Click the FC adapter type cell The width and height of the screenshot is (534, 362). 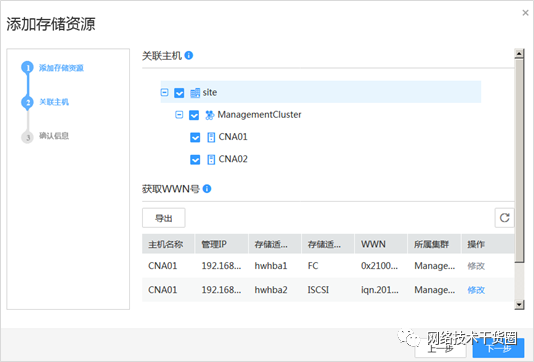coord(313,266)
